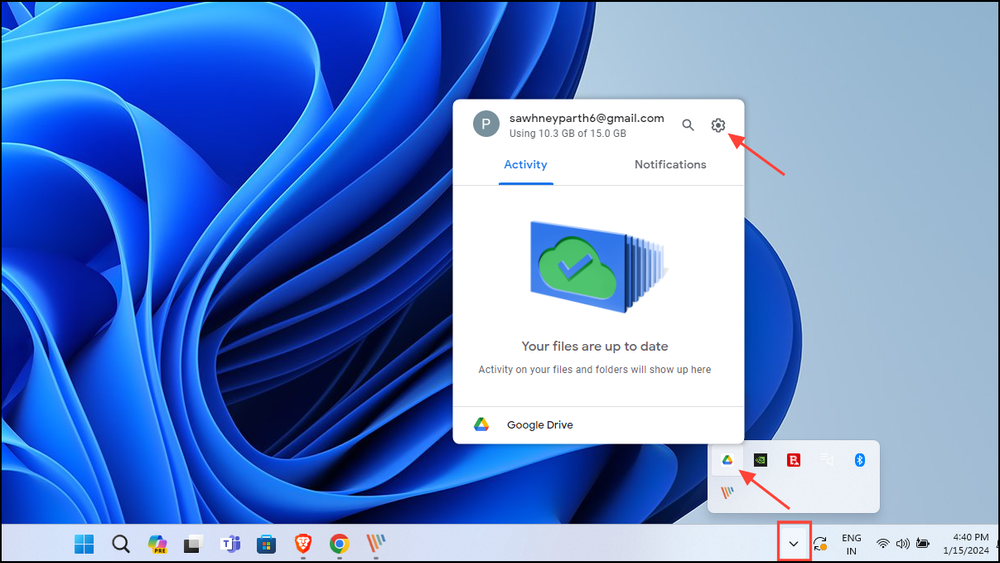
Task: Collapse the hidden icons chevron
Action: 793,544
